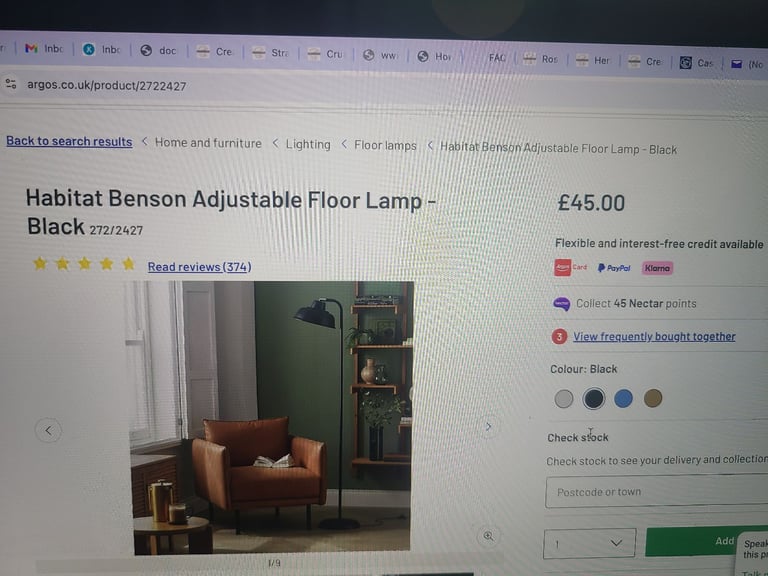Screen dimensions: 768x576
Task: Choose the gold colour variant
Action: pos(653,398)
